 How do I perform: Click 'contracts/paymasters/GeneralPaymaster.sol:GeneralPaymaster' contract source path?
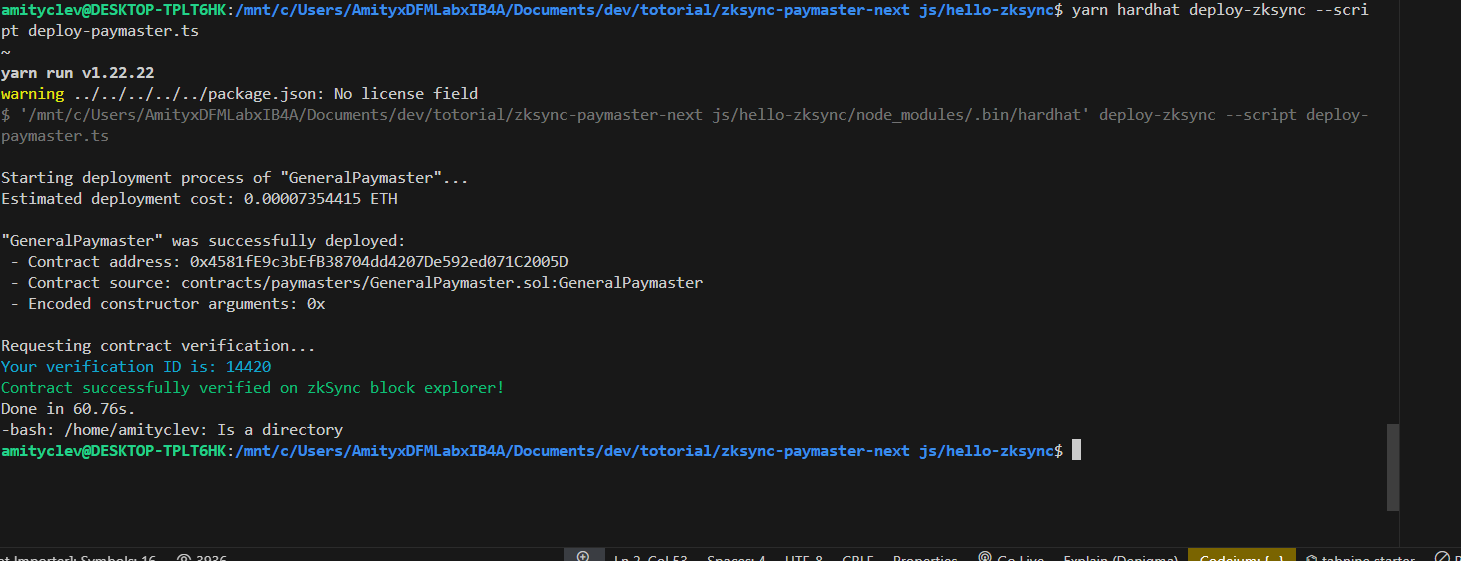[x=442, y=283]
